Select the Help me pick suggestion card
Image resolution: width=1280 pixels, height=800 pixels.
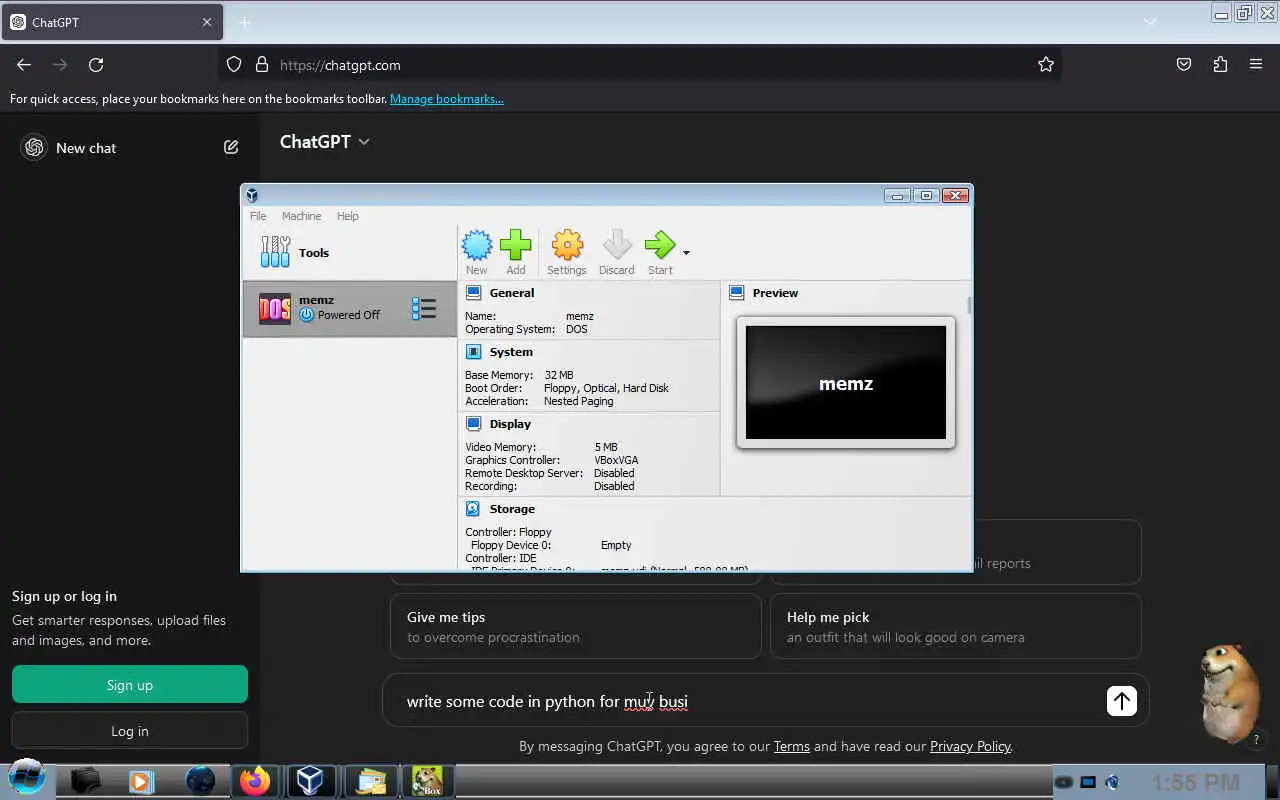pyautogui.click(x=956, y=626)
